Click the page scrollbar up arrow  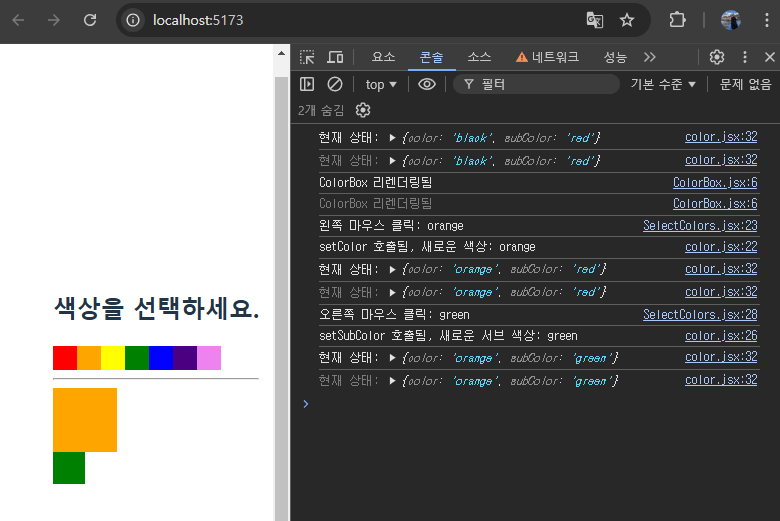coord(282,53)
